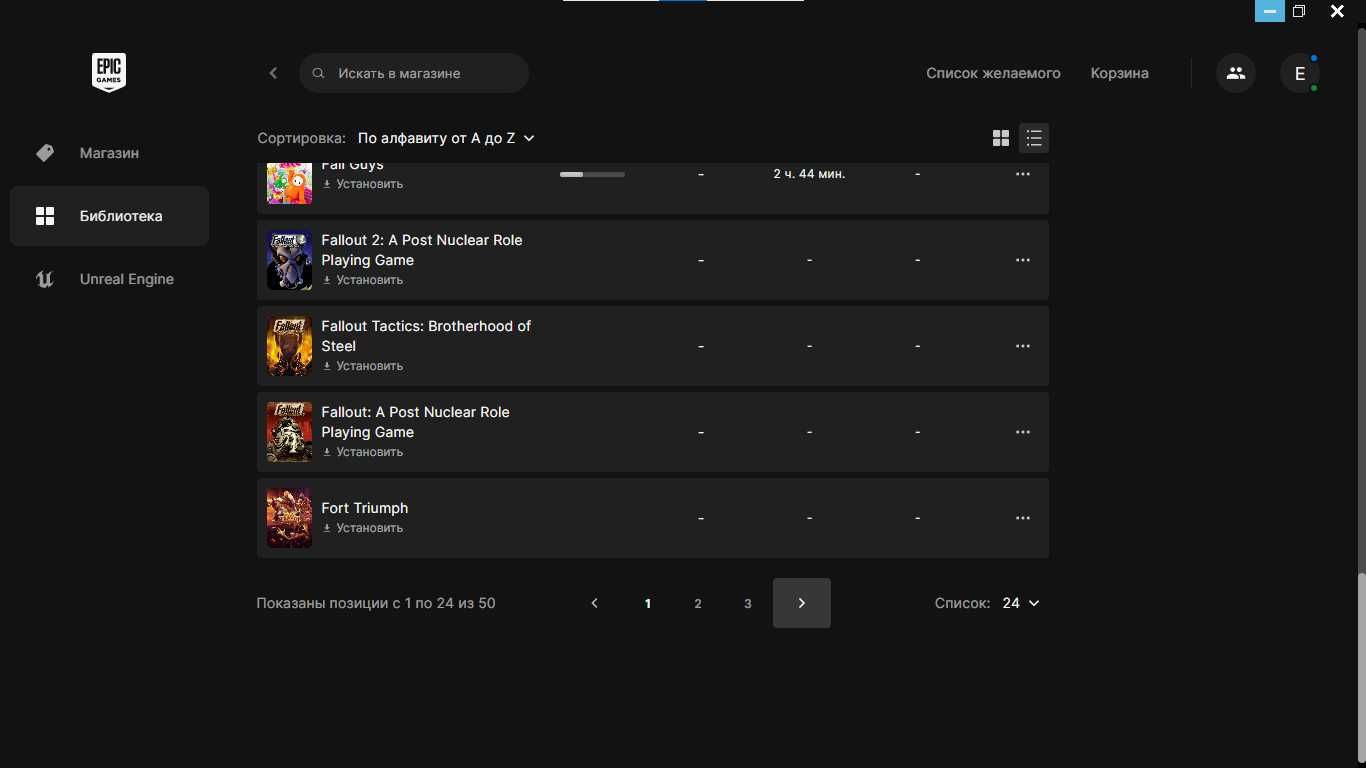Click the Epic Games logo
Viewport: 1366px width, 768px height.
[109, 73]
